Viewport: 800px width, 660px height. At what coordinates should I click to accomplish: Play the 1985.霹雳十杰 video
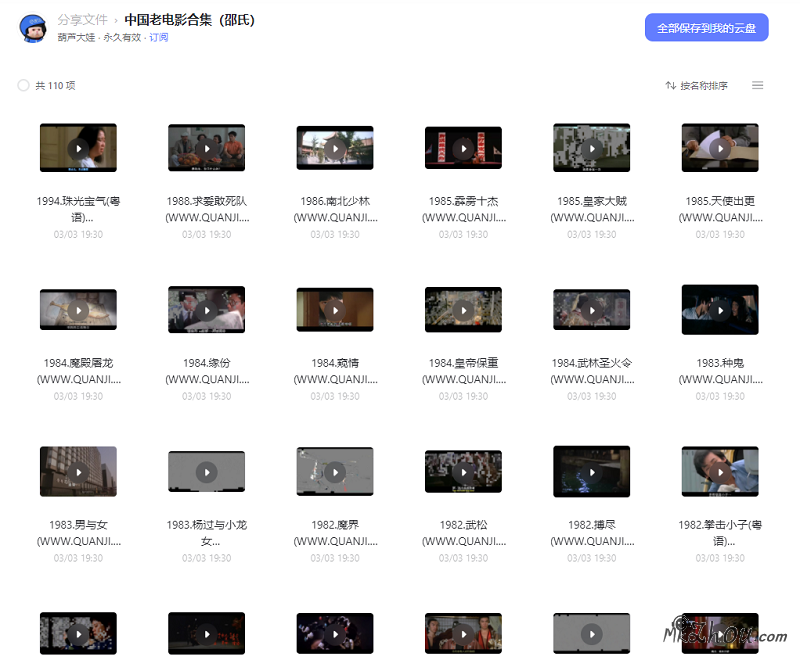click(463, 148)
